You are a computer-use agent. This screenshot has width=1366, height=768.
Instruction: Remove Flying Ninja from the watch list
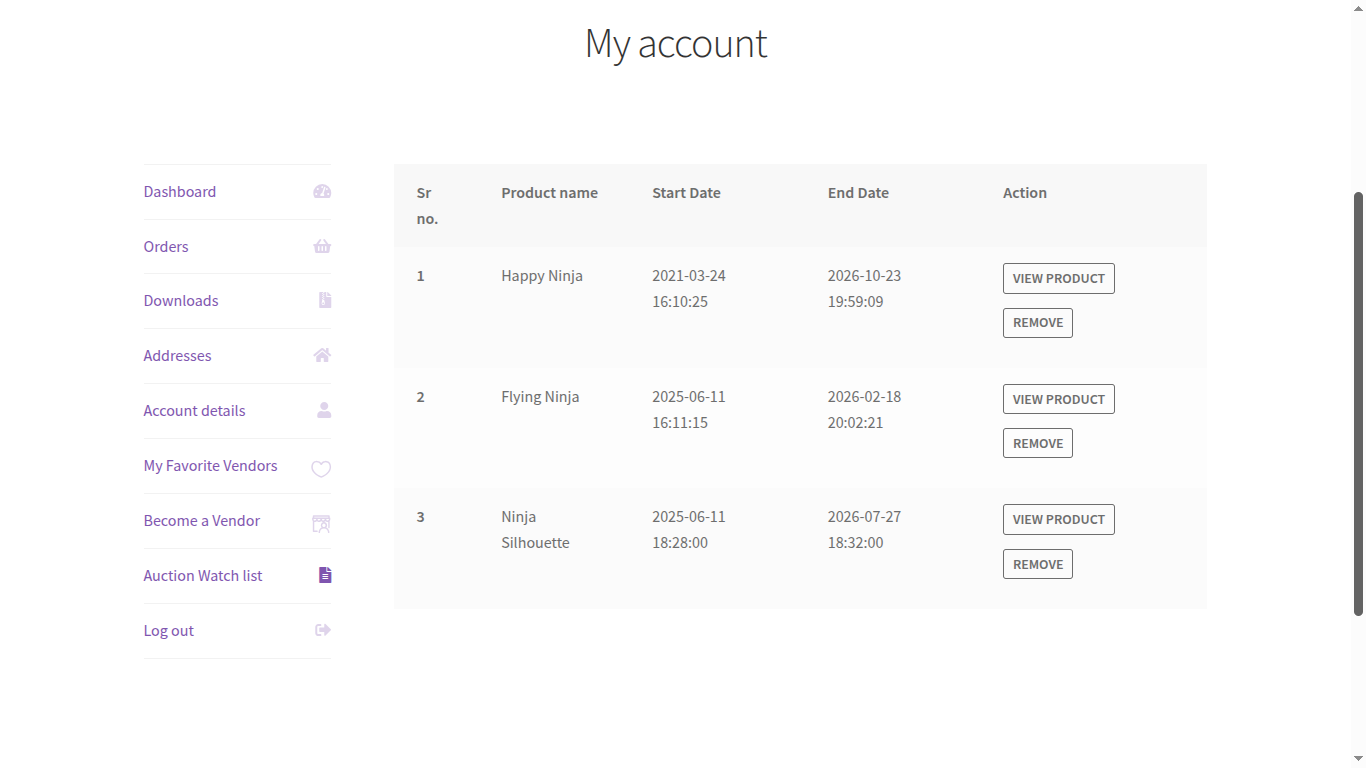(1037, 444)
